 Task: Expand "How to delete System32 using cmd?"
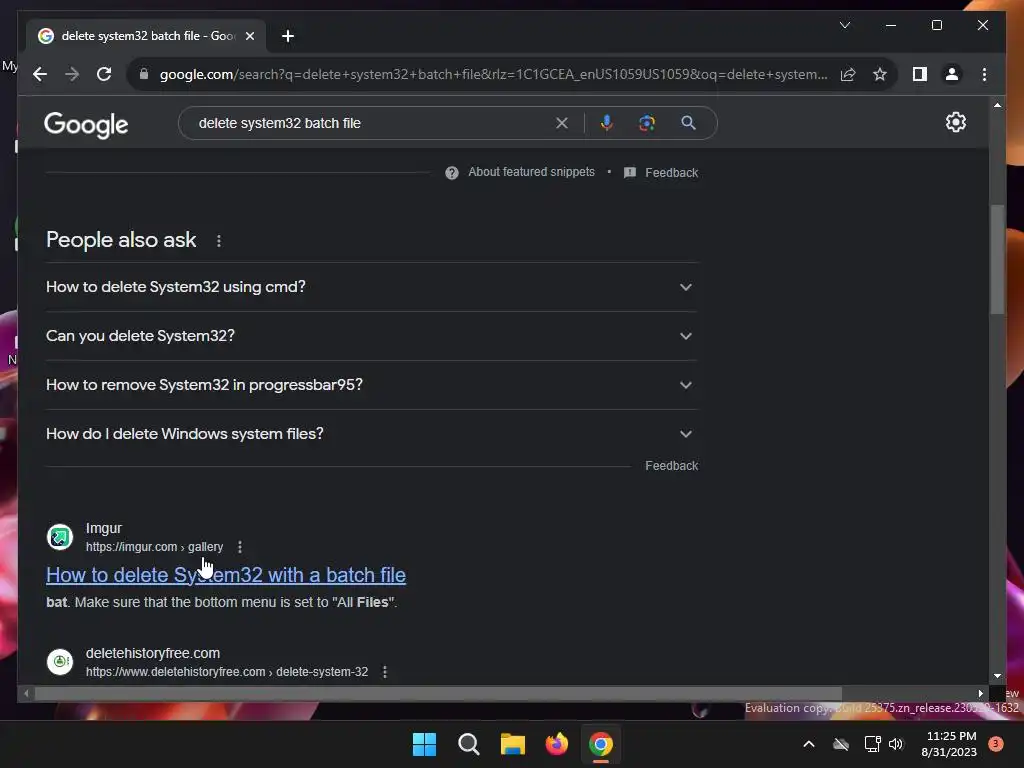click(x=372, y=287)
